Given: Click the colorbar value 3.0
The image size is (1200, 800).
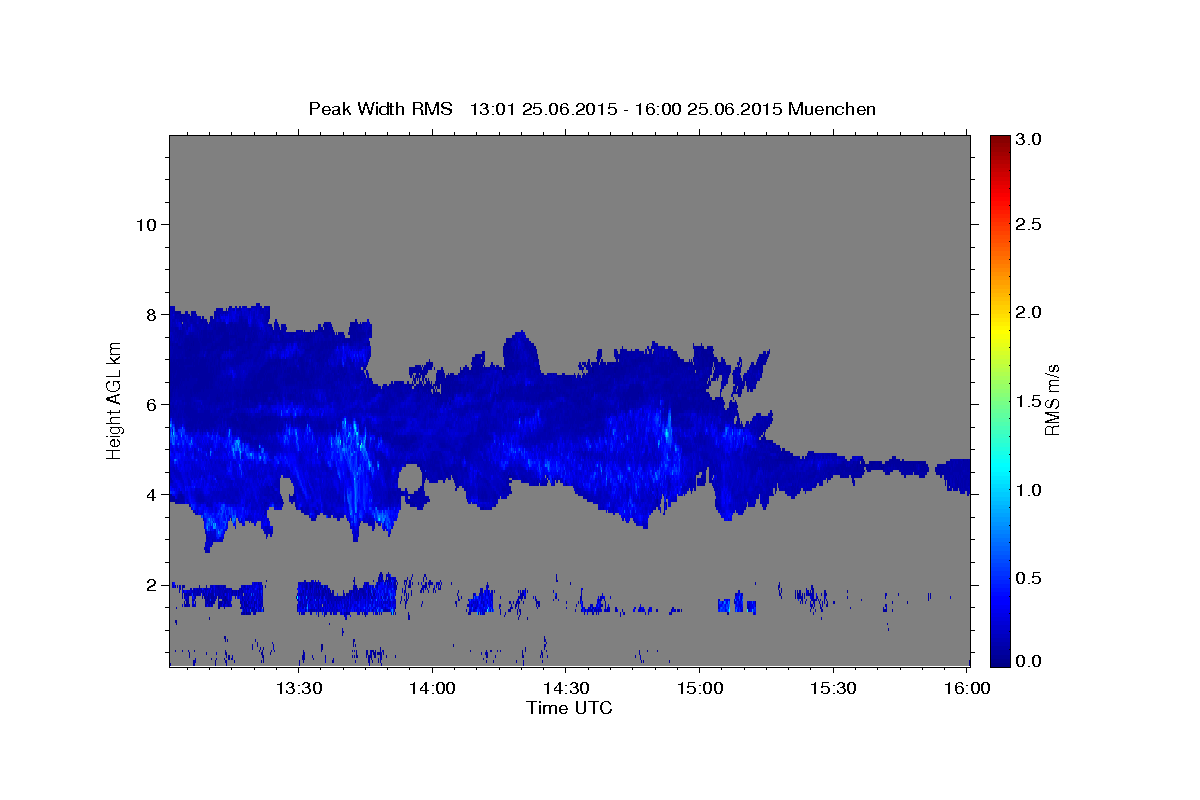Looking at the screenshot, I should (1029, 139).
